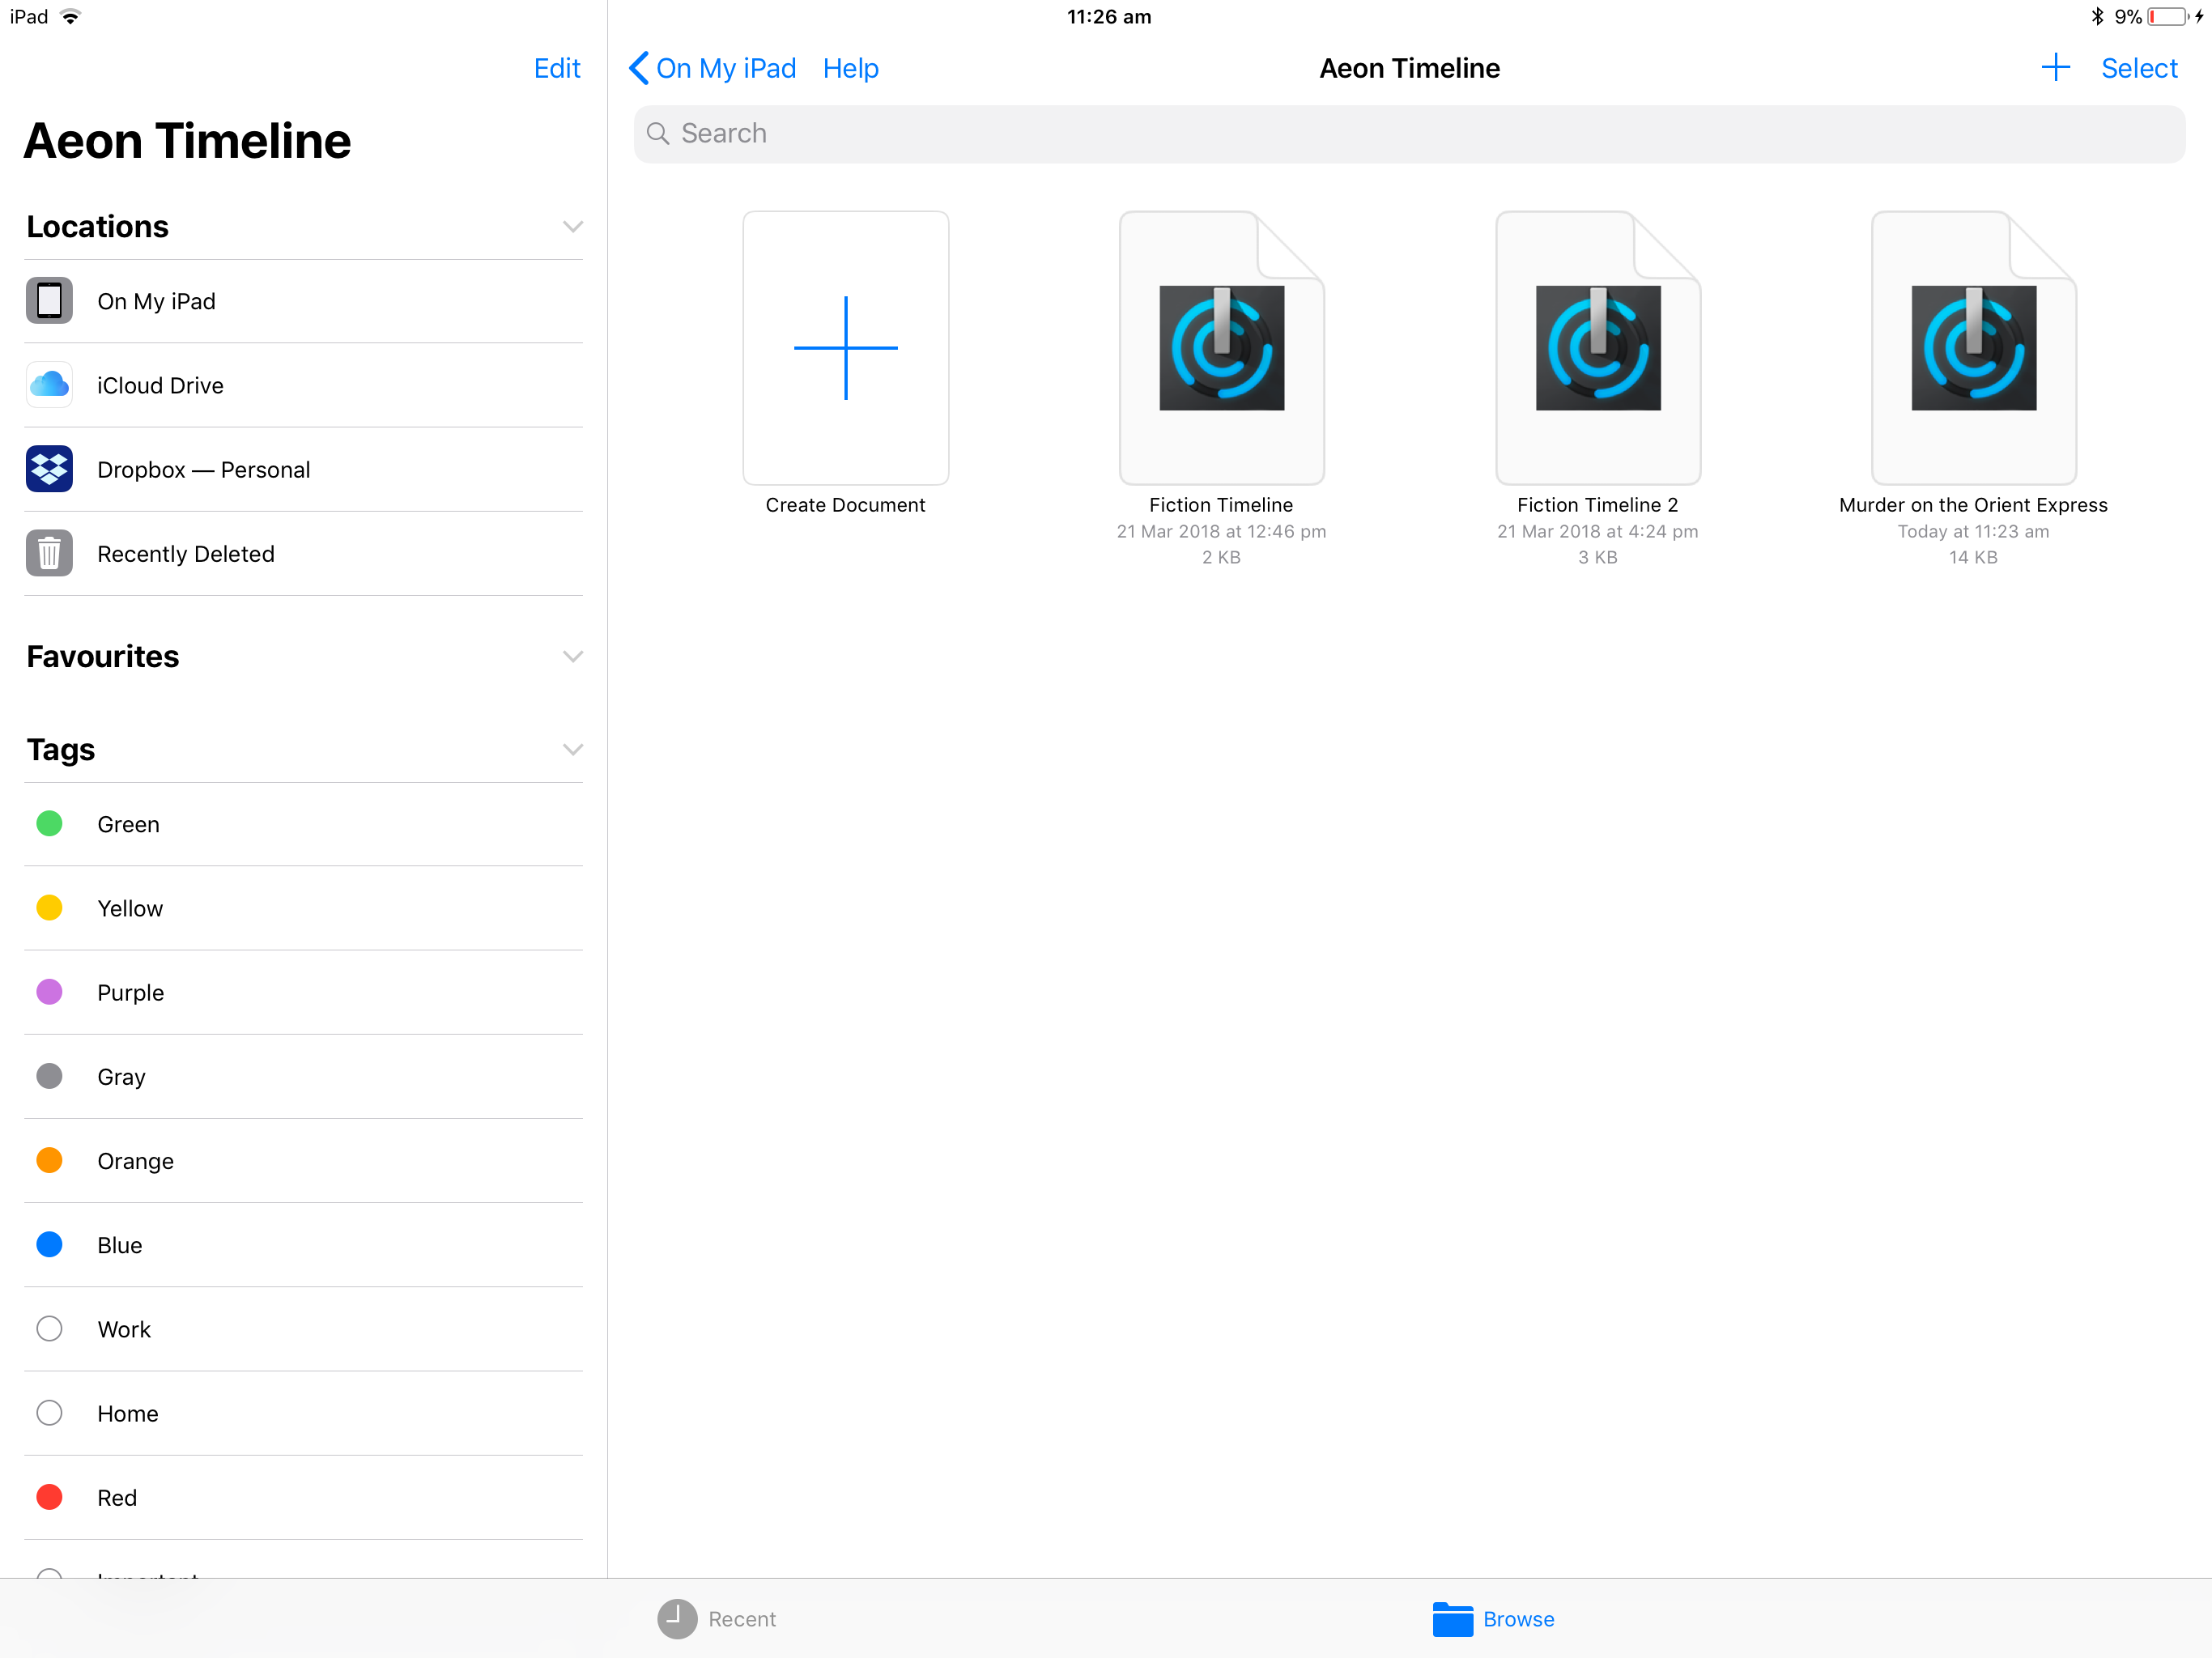The width and height of the screenshot is (2212, 1658).
Task: Open the Help link
Action: (x=850, y=68)
